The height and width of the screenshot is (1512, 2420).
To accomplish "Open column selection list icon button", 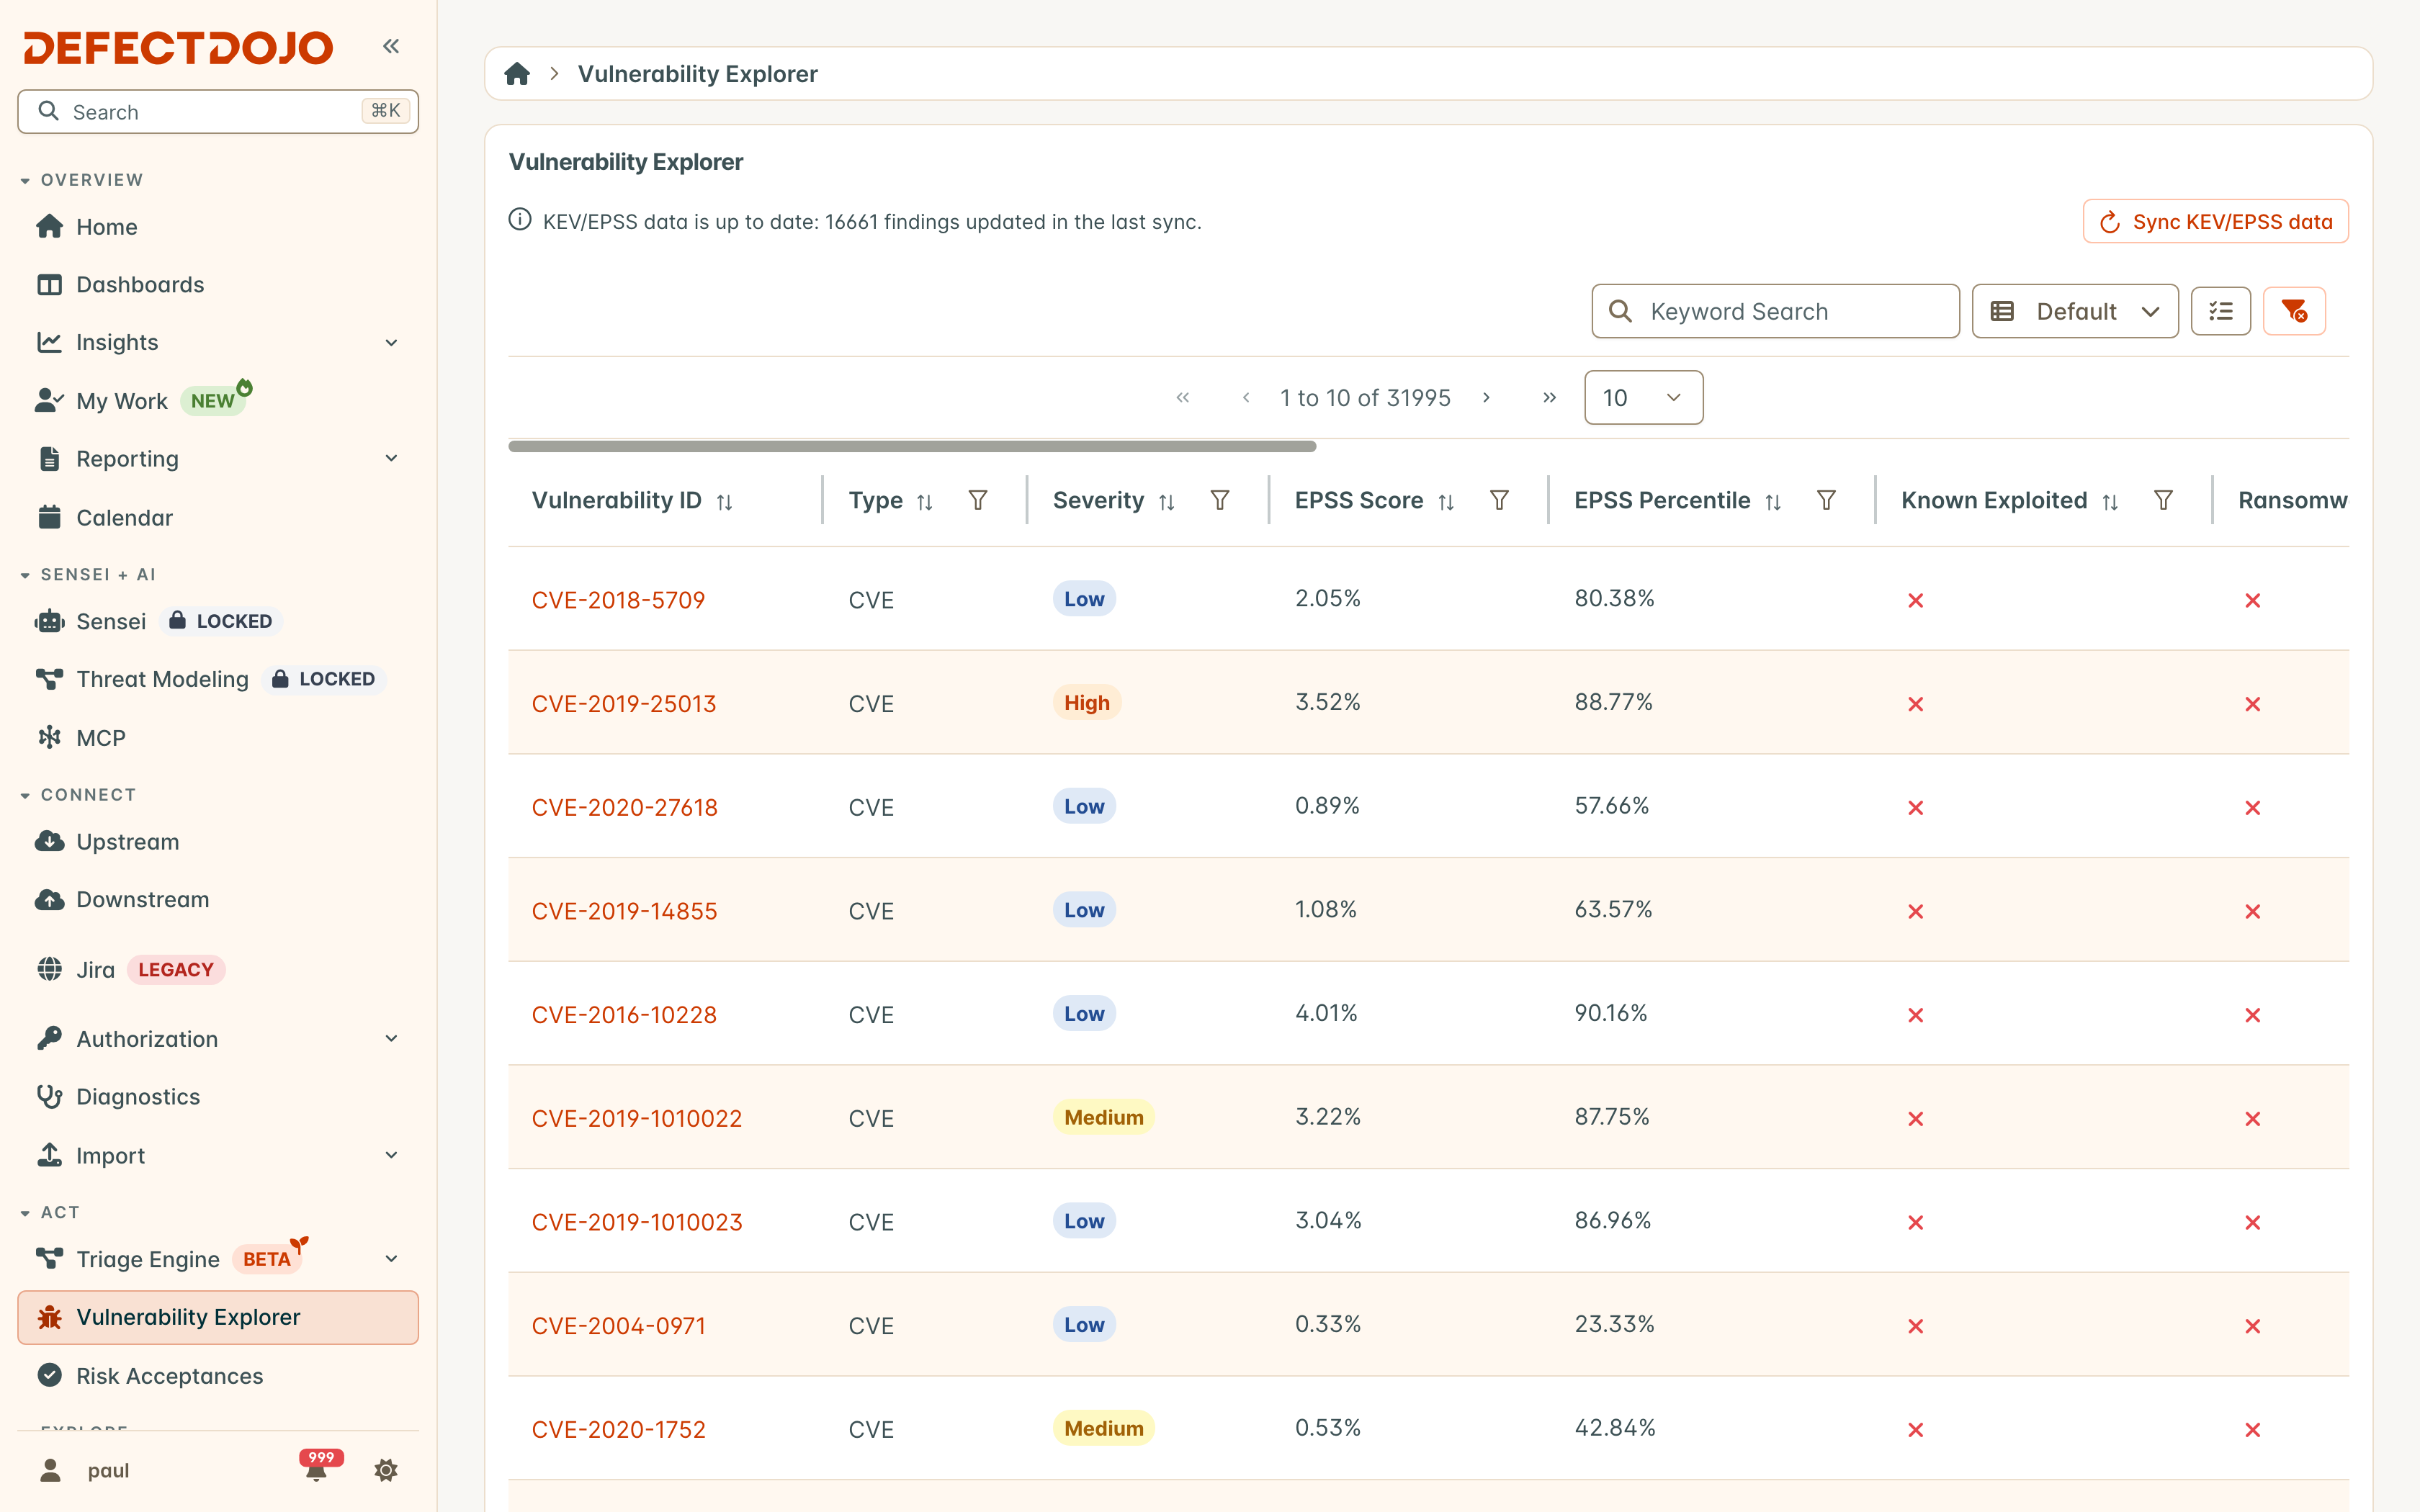I will (2221, 311).
